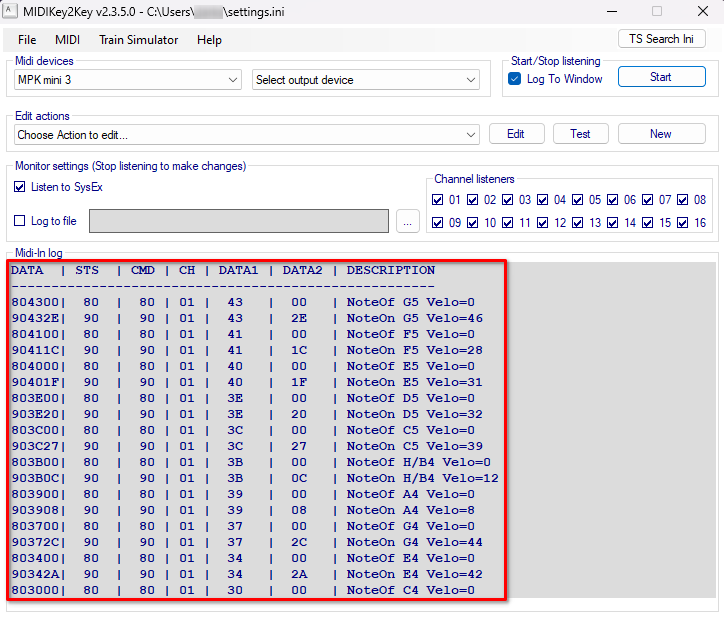
Task: Click the New action button
Action: coord(661,134)
